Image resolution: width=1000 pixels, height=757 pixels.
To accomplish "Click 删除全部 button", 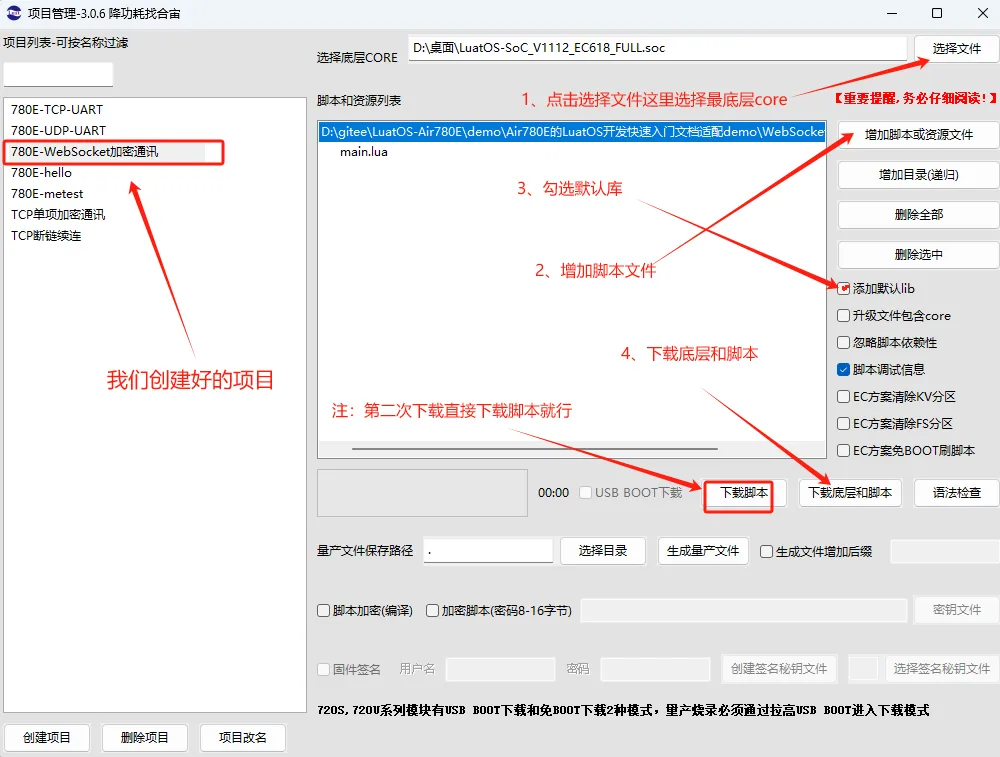I will coord(918,215).
